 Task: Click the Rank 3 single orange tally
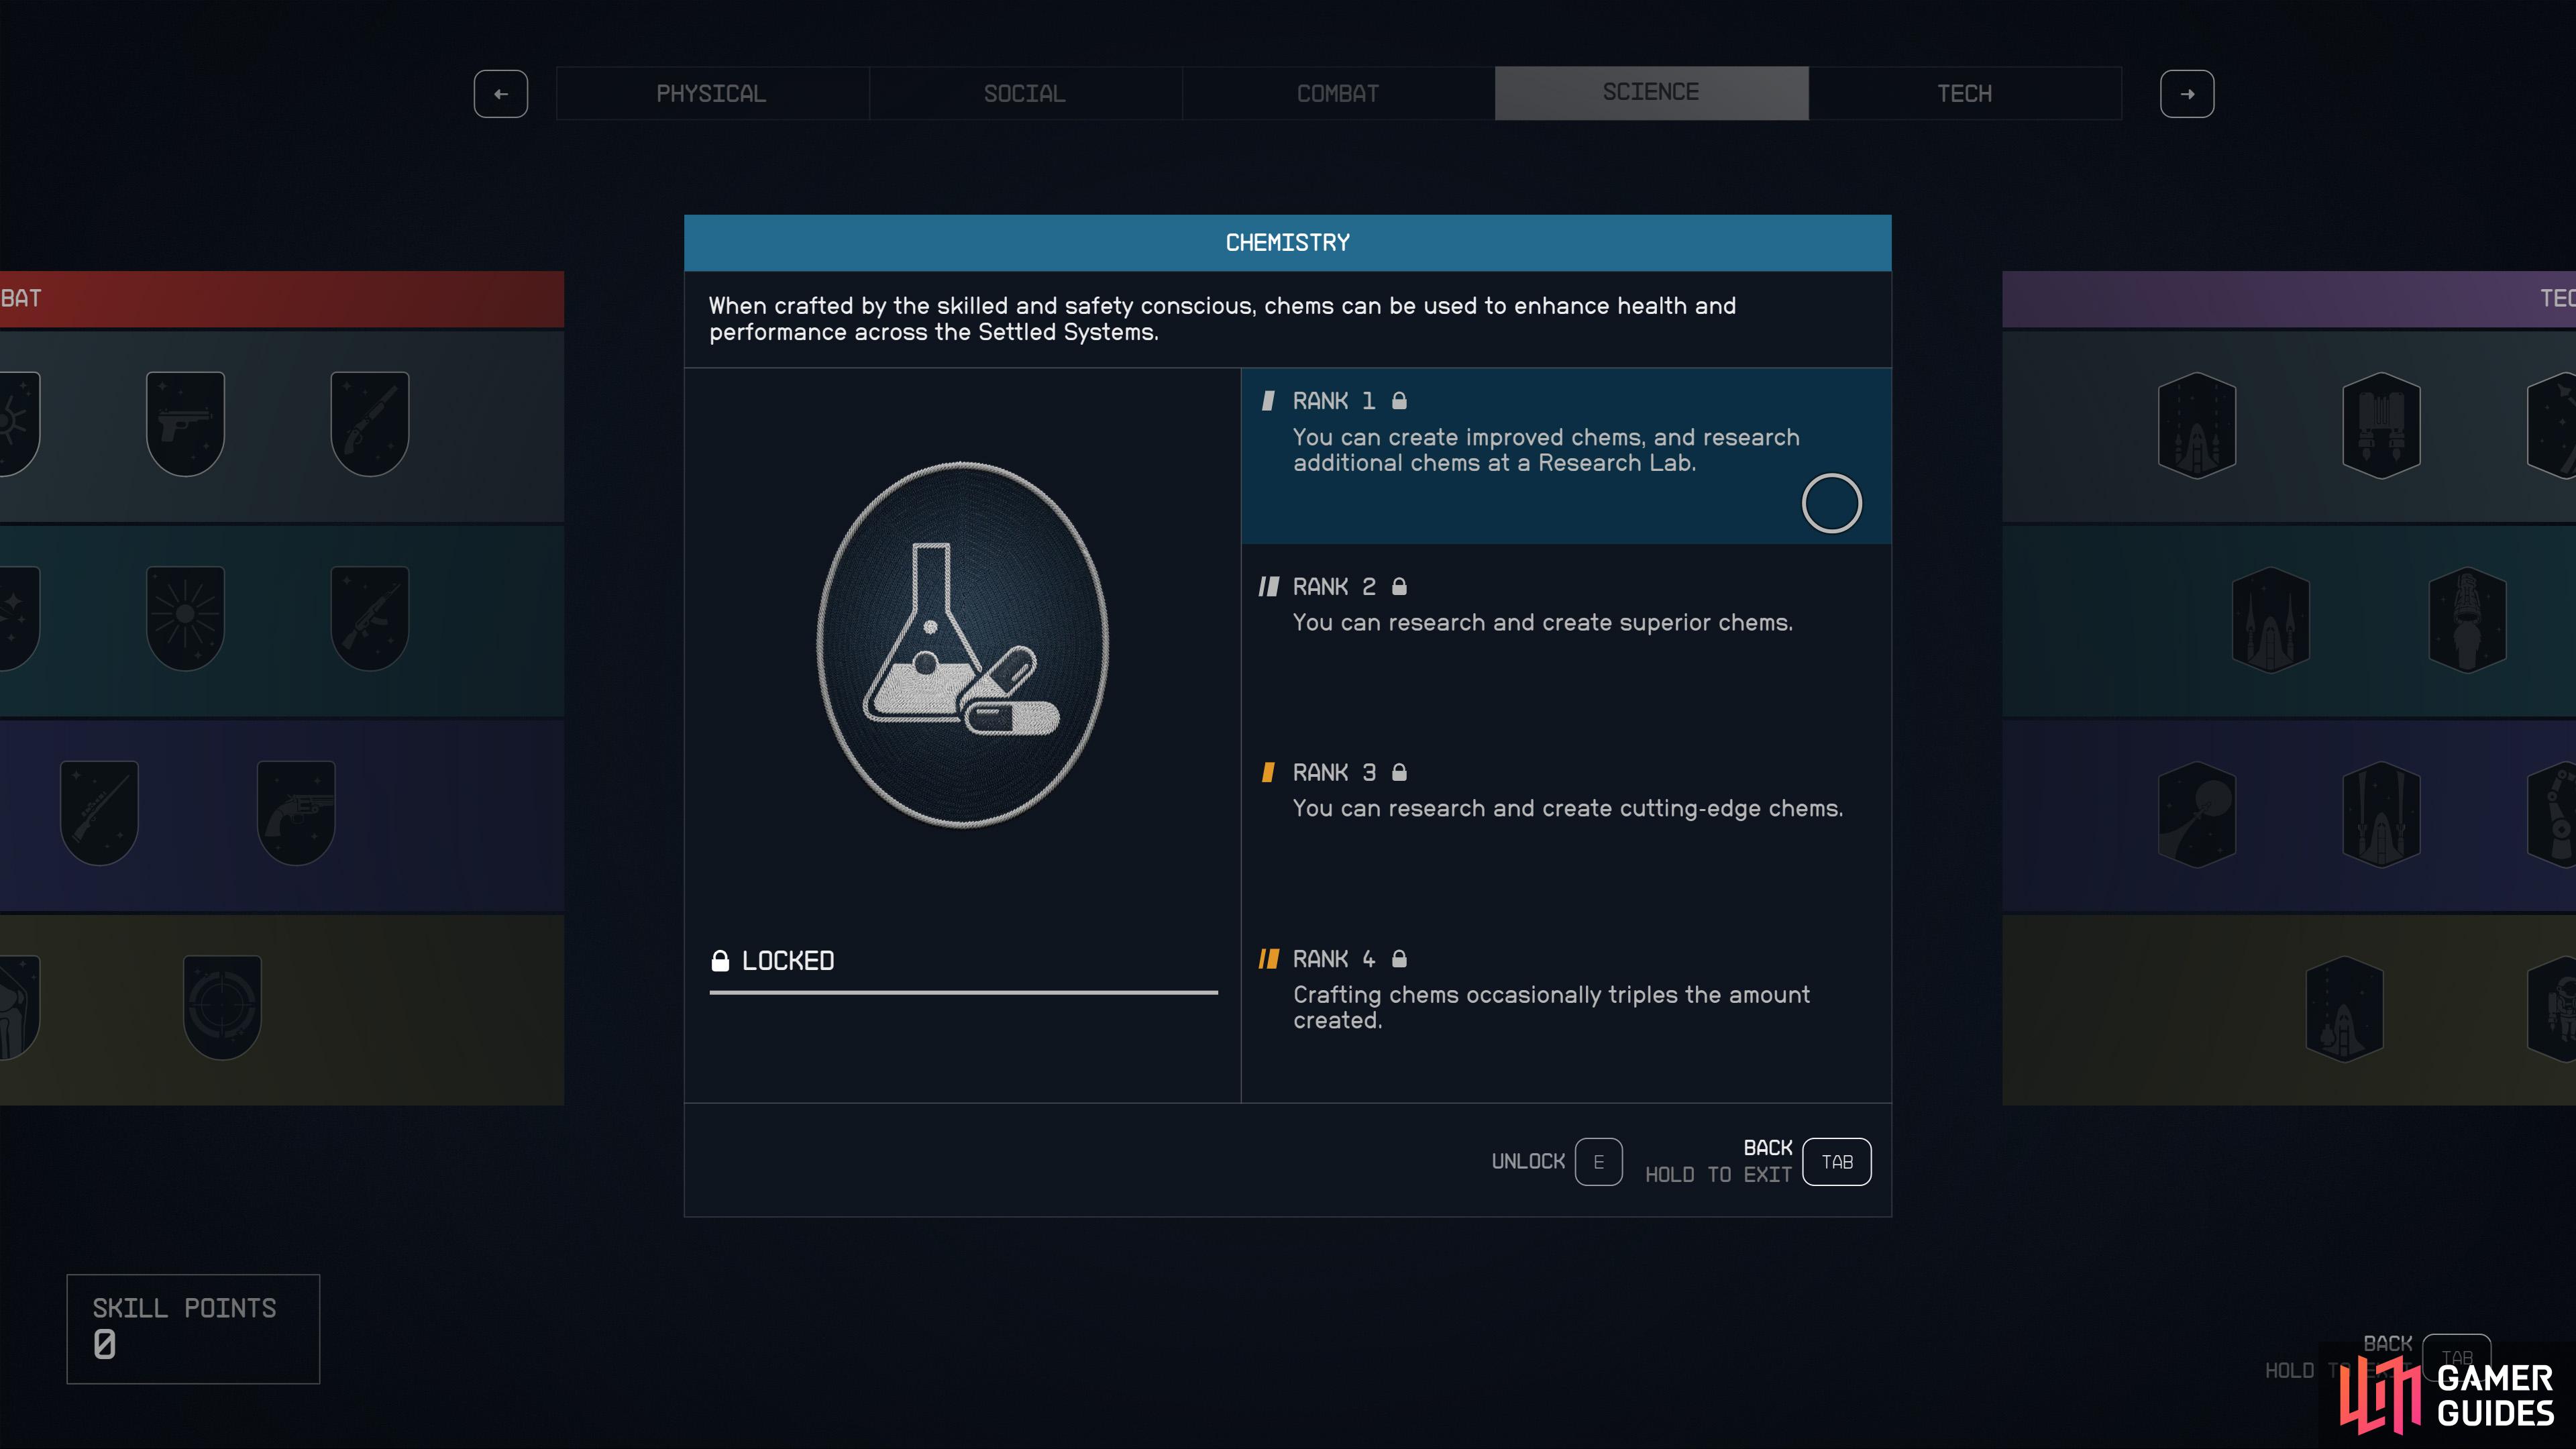coord(1268,772)
